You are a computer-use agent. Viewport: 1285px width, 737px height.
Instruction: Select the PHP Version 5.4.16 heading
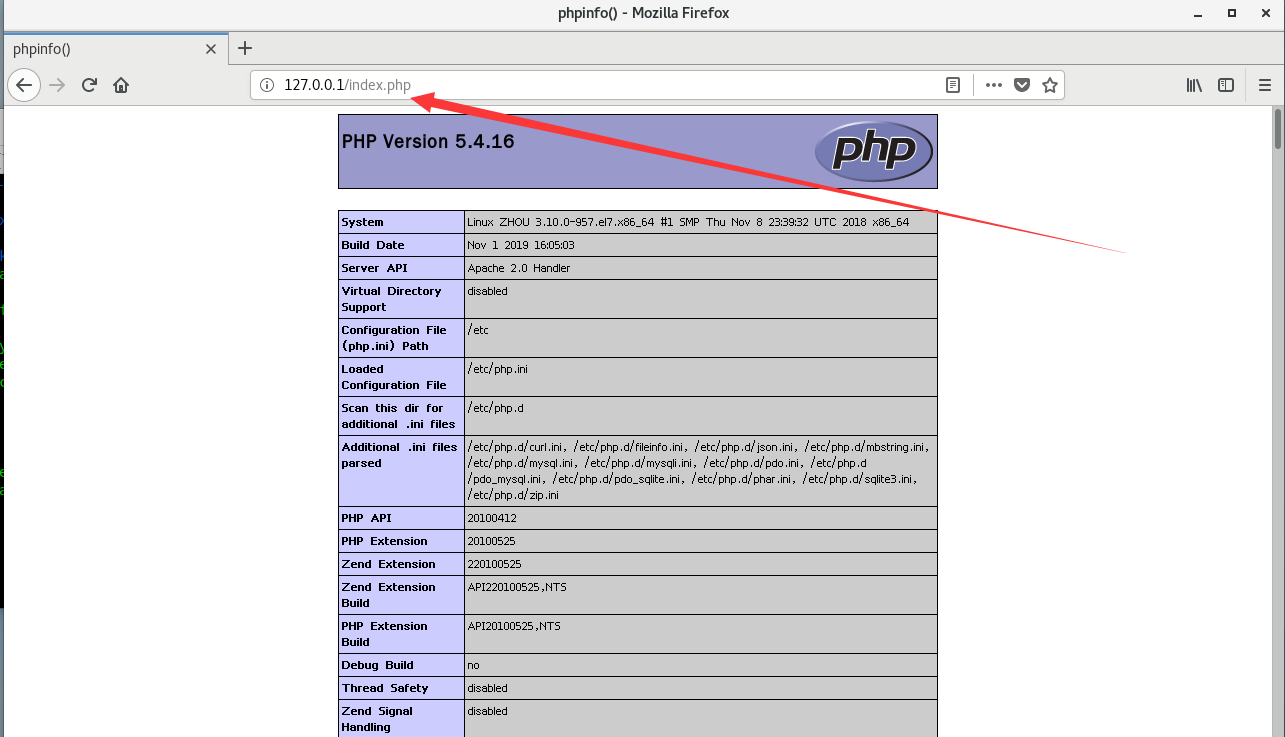pyautogui.click(x=428, y=142)
